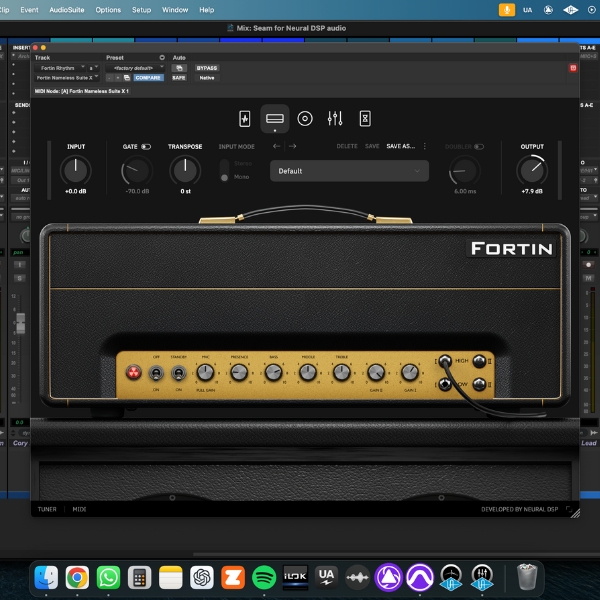Click the plugin window resize corner icon
The image size is (600, 600).
[x=575, y=514]
